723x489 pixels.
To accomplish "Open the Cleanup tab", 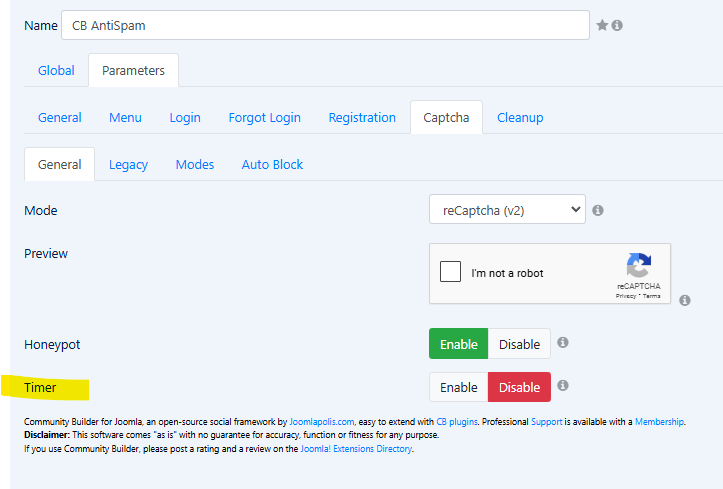I will click(520, 118).
